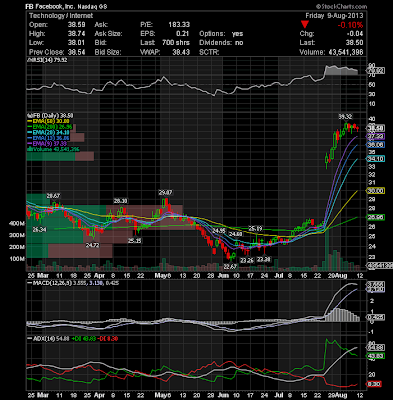Click the blue 36.06 price axis tag
This screenshot has height=400, width=393.
coord(375,145)
